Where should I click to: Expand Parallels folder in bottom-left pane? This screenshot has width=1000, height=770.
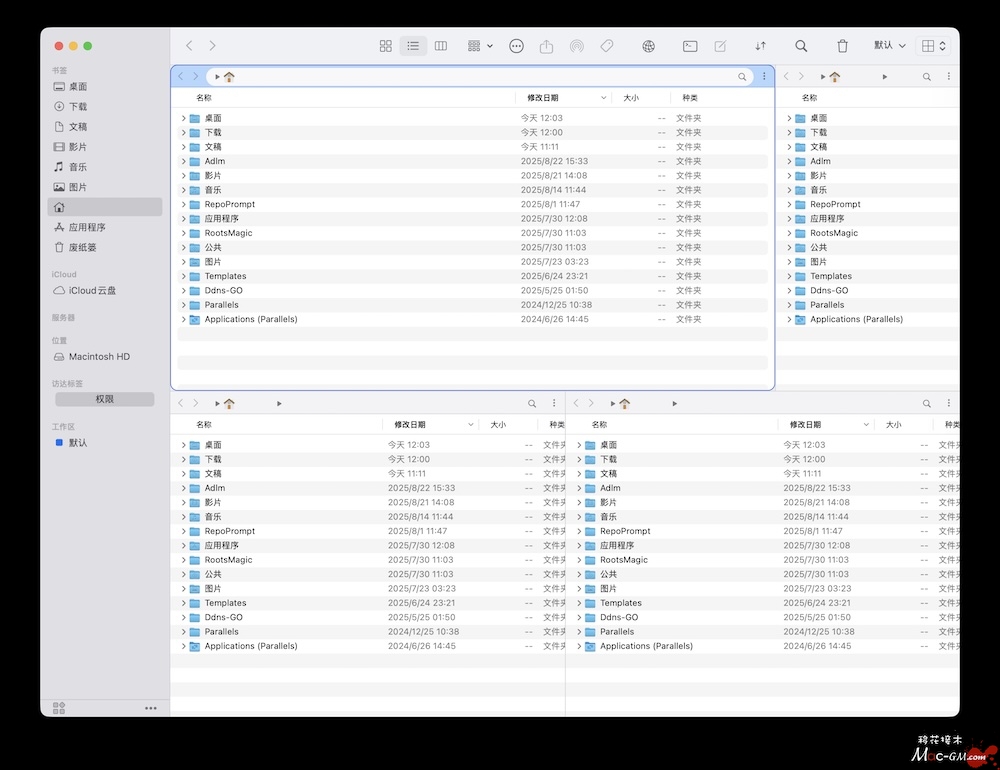click(x=184, y=632)
